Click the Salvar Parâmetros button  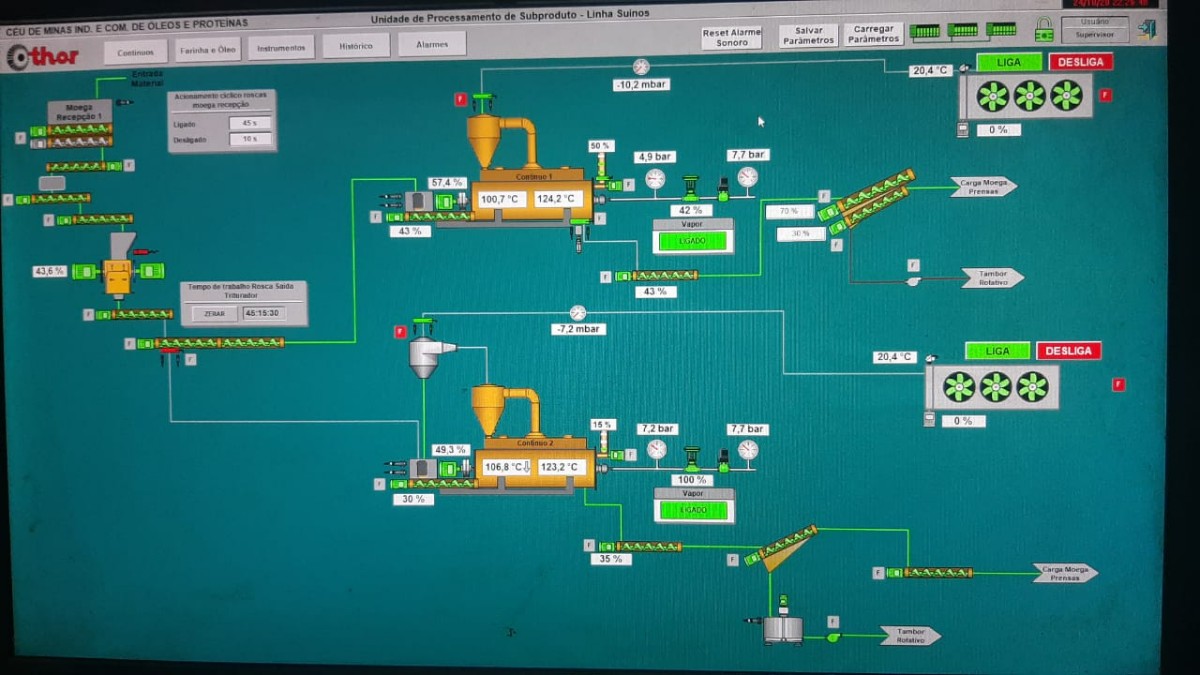(x=808, y=36)
